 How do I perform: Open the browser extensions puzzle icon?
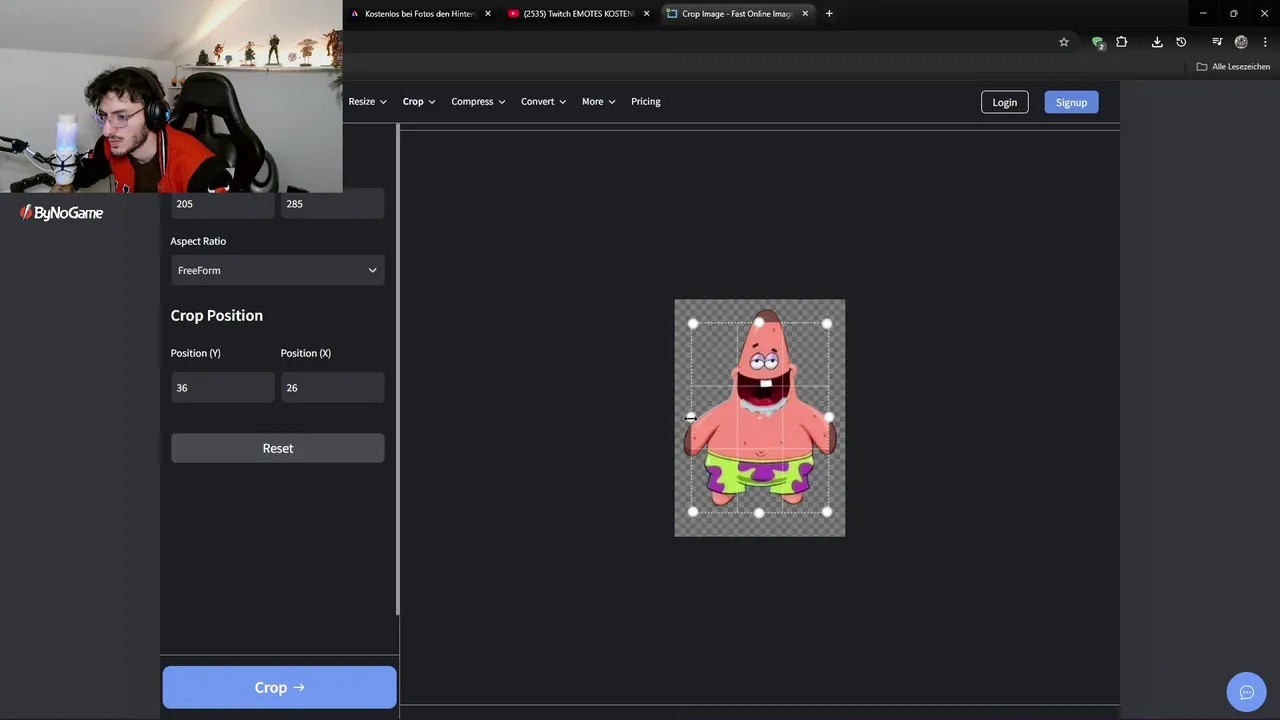(1122, 42)
